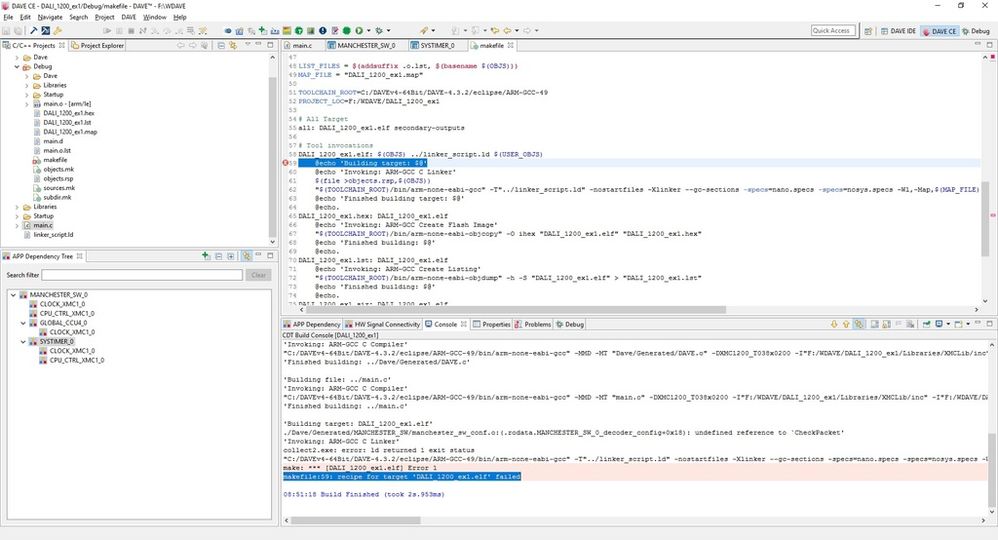Image resolution: width=998 pixels, height=540 pixels.
Task: Toggle link-with-editor icon in APP Dependency Tree panel
Action: tap(246, 256)
